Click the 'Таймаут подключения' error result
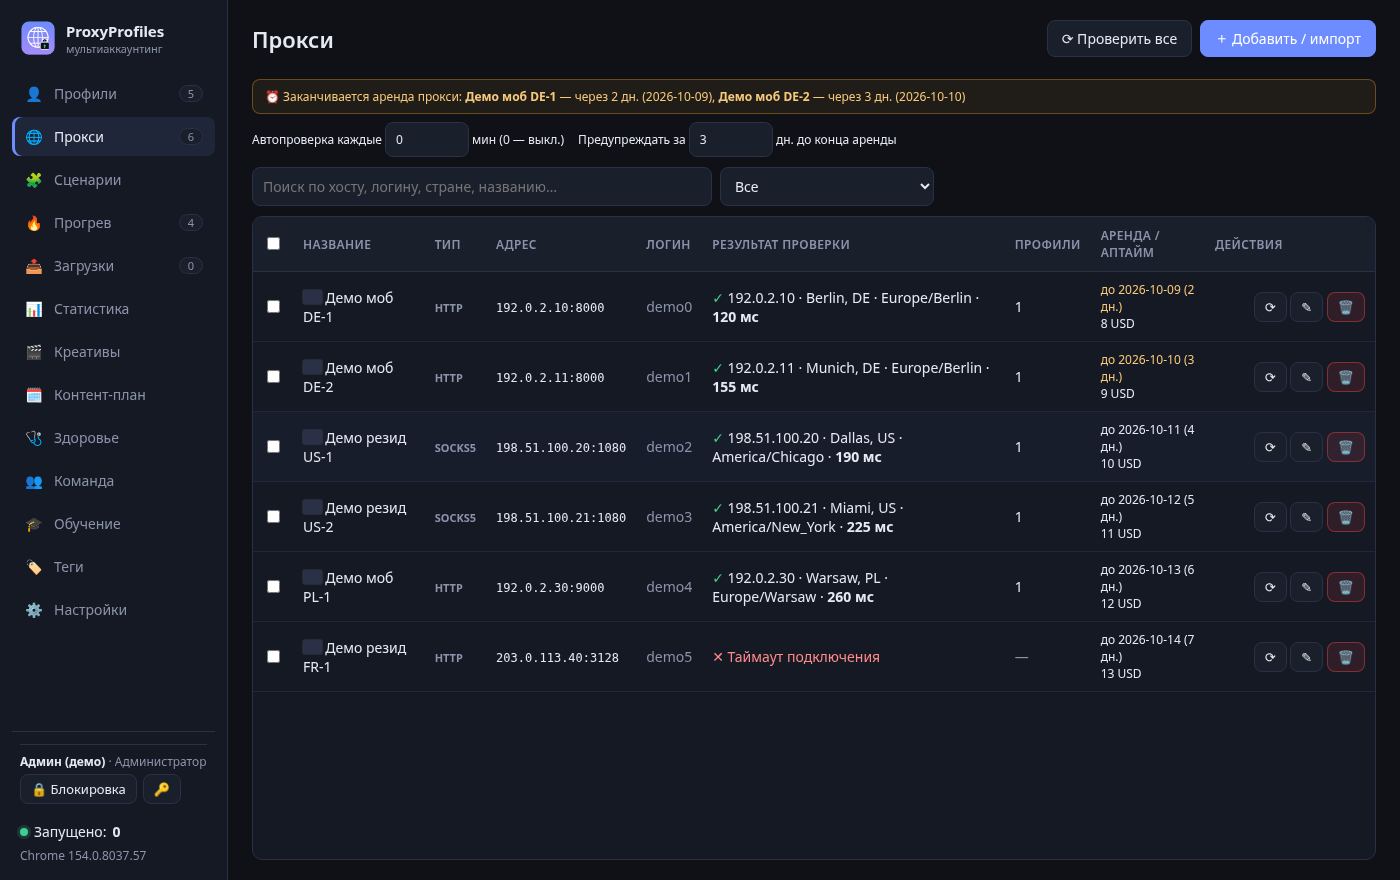 point(796,657)
